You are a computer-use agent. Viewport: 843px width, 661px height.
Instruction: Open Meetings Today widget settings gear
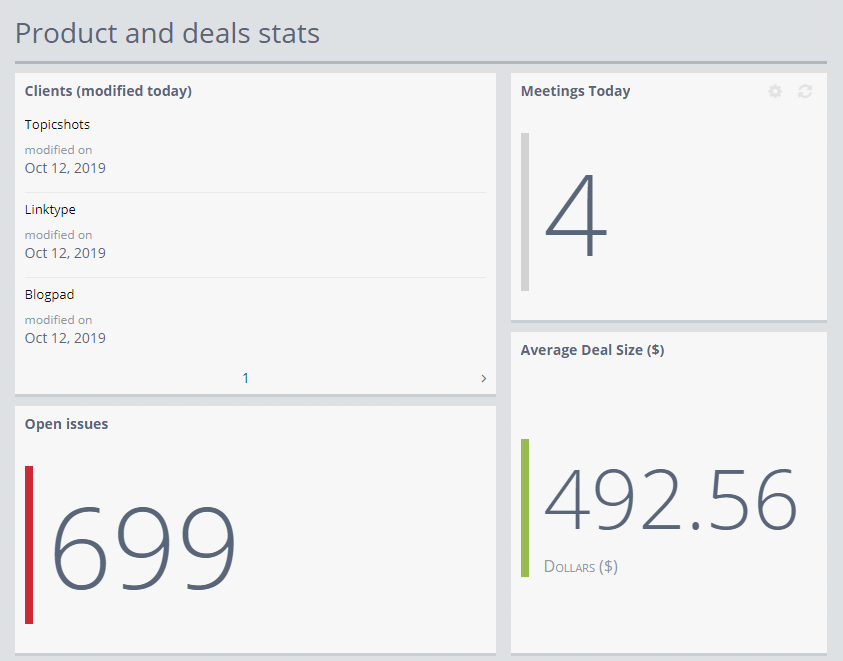(775, 92)
